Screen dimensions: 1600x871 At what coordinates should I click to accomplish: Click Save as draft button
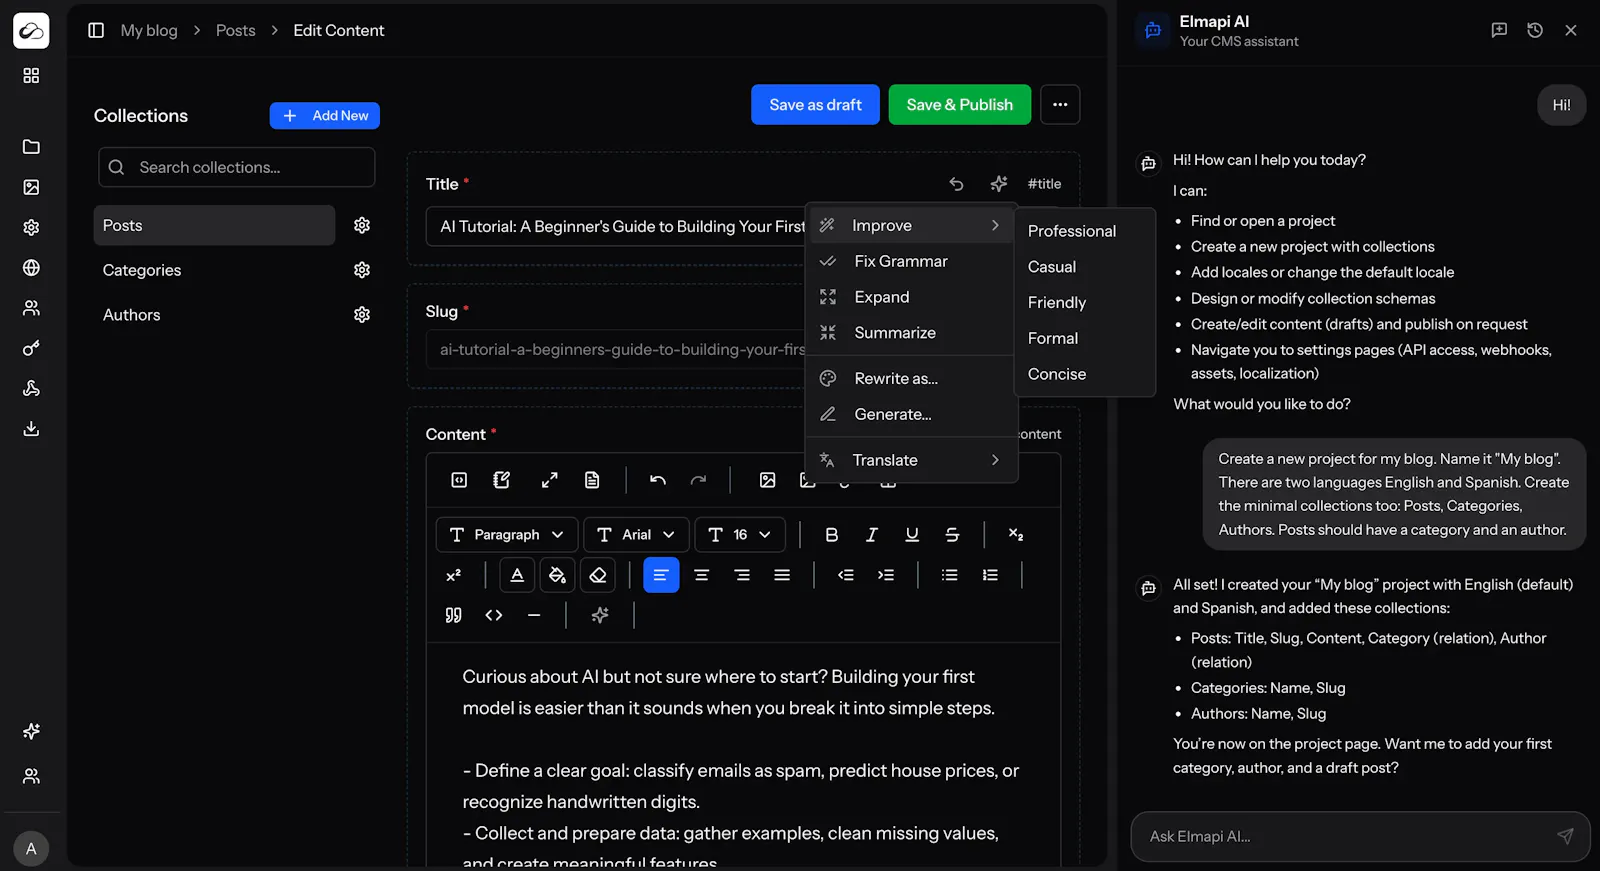[x=815, y=105]
